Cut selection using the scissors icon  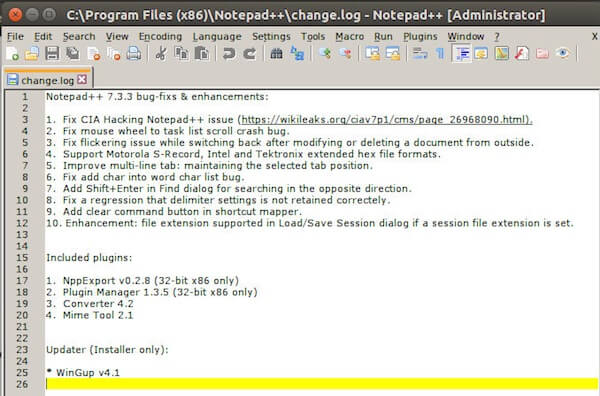click(x=161, y=54)
